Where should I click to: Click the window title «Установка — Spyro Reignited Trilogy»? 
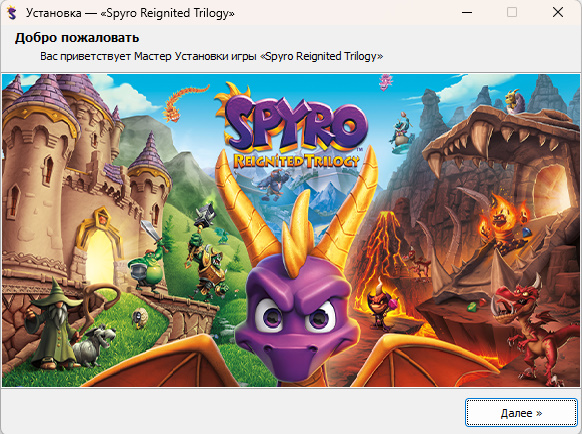pos(130,13)
